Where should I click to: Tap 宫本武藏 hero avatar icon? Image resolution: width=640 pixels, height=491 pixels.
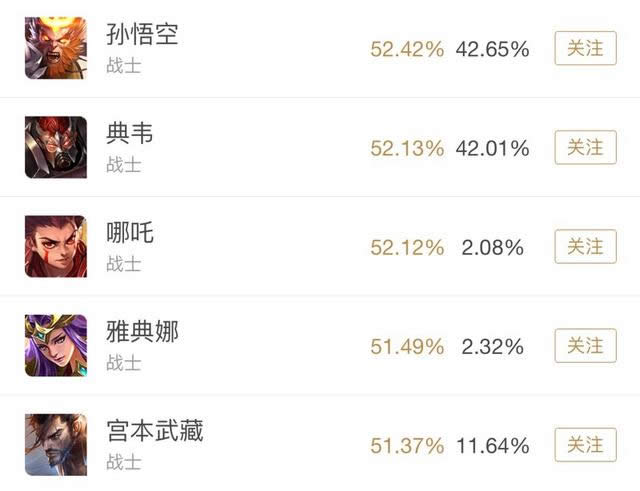[56, 444]
